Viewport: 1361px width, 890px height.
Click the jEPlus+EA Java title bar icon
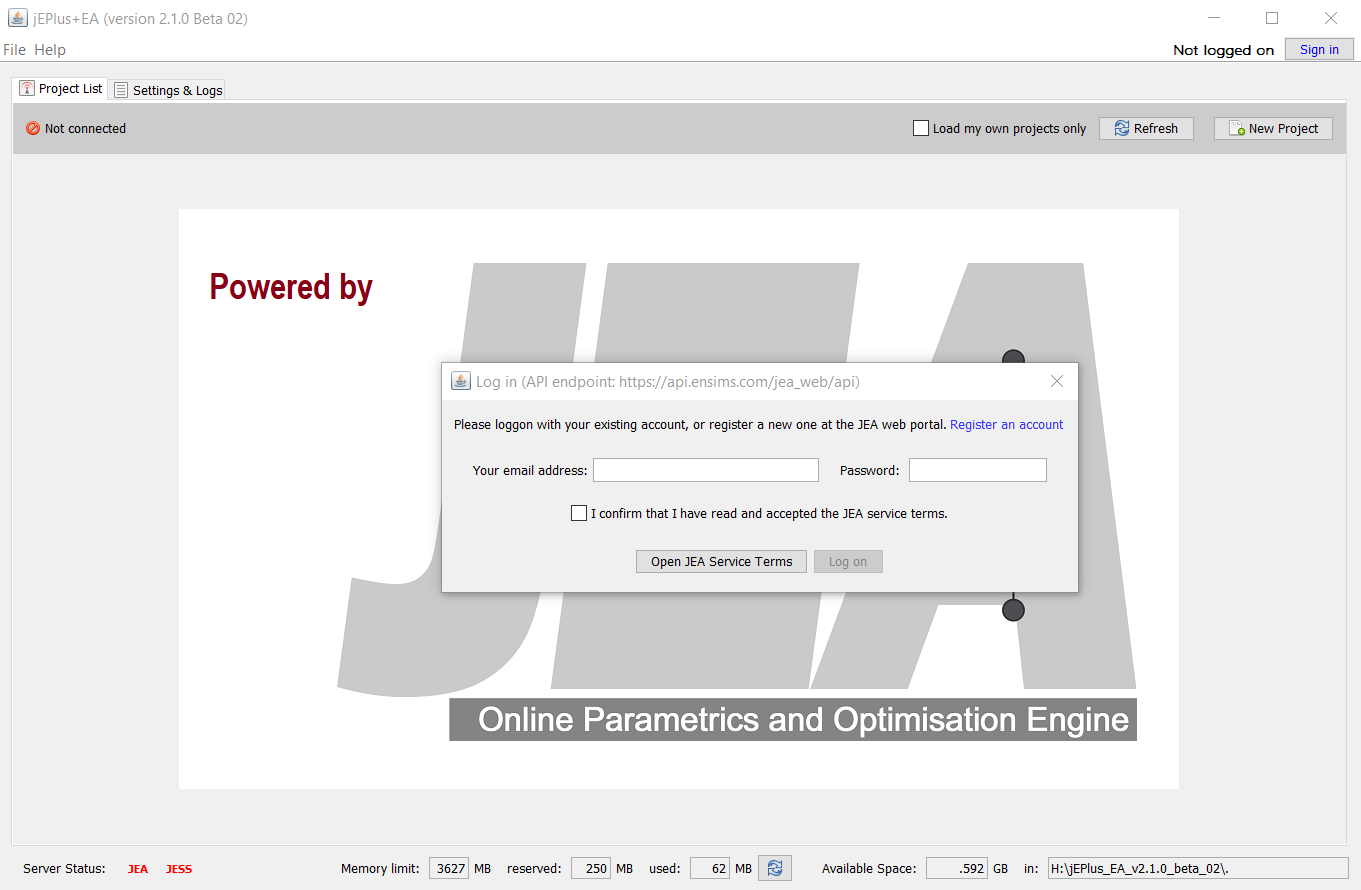[17, 18]
